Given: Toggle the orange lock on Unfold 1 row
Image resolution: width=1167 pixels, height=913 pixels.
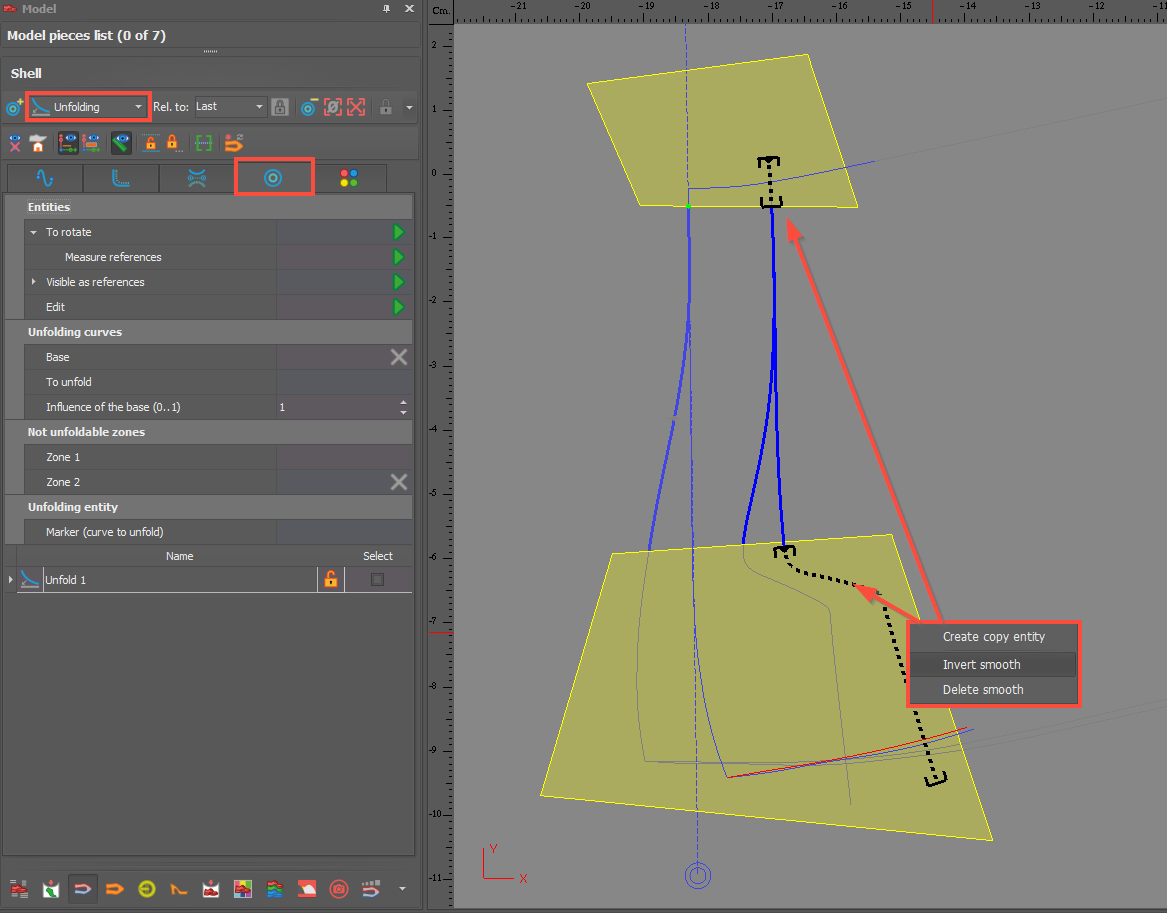Looking at the screenshot, I should [x=330, y=579].
